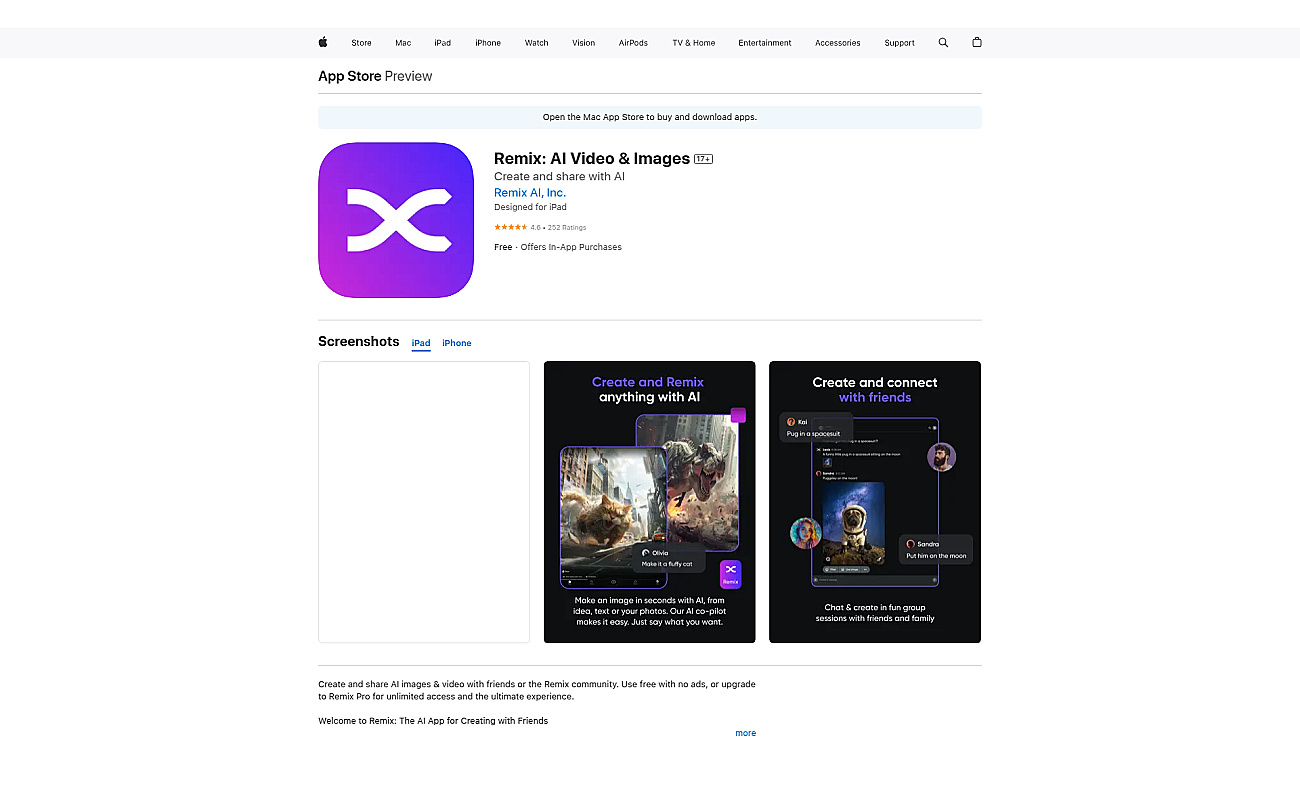Open the Entertainment menu item
The width and height of the screenshot is (1300, 788).
click(765, 43)
